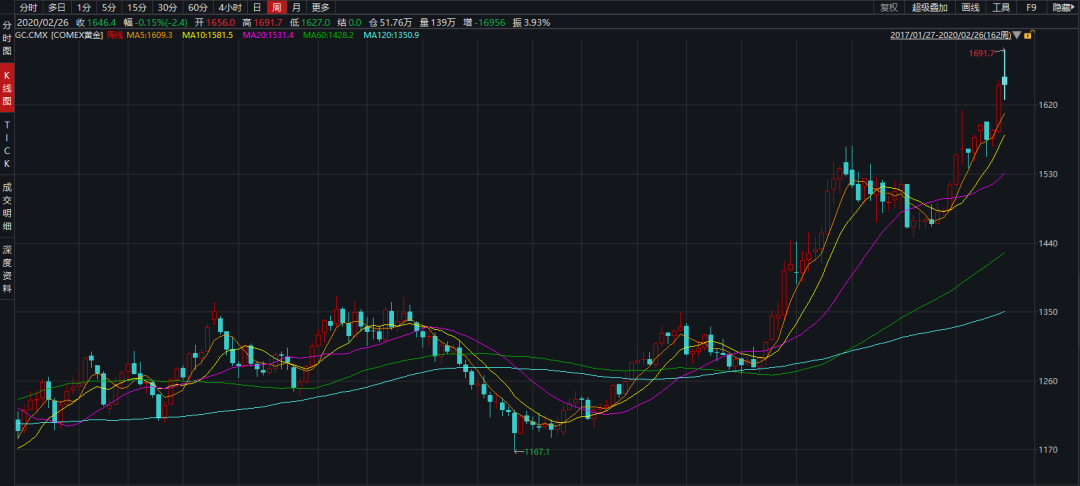Click the volume value 139万
This screenshot has width=1080, height=486.
(x=444, y=22)
